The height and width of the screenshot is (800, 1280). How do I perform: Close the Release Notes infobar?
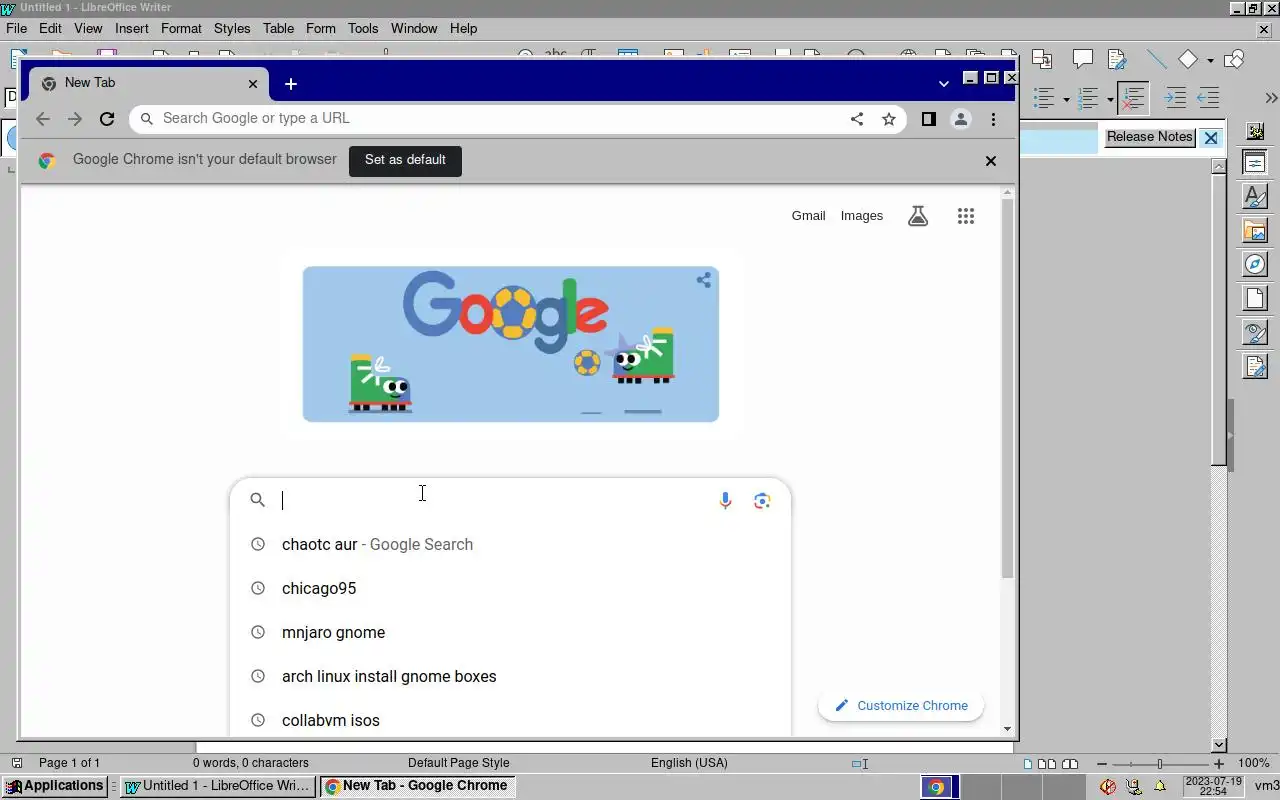coord(1211,138)
